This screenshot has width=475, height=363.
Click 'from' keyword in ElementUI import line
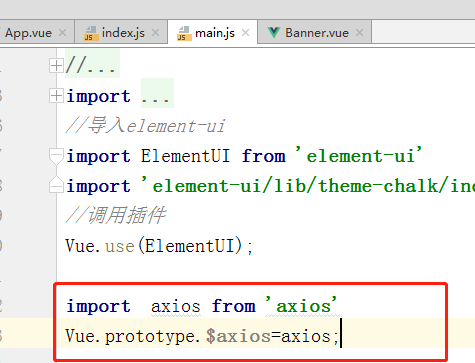pos(264,156)
